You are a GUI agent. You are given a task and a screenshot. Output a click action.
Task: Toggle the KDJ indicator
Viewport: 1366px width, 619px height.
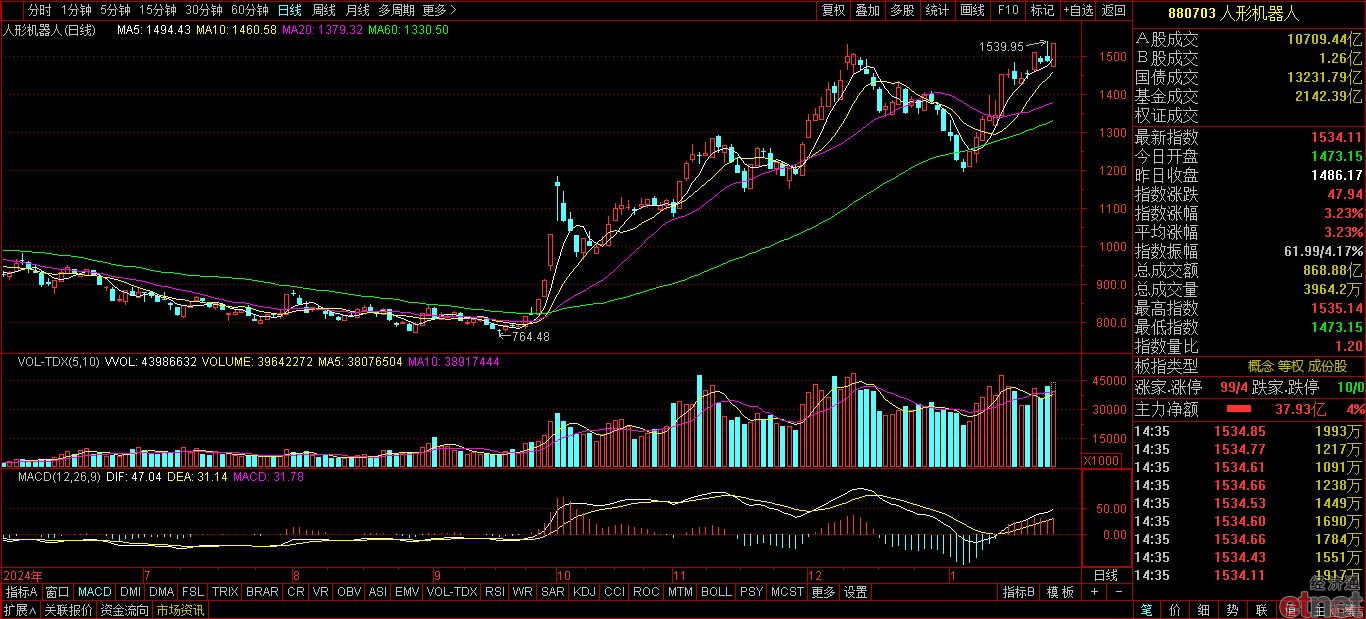[584, 592]
